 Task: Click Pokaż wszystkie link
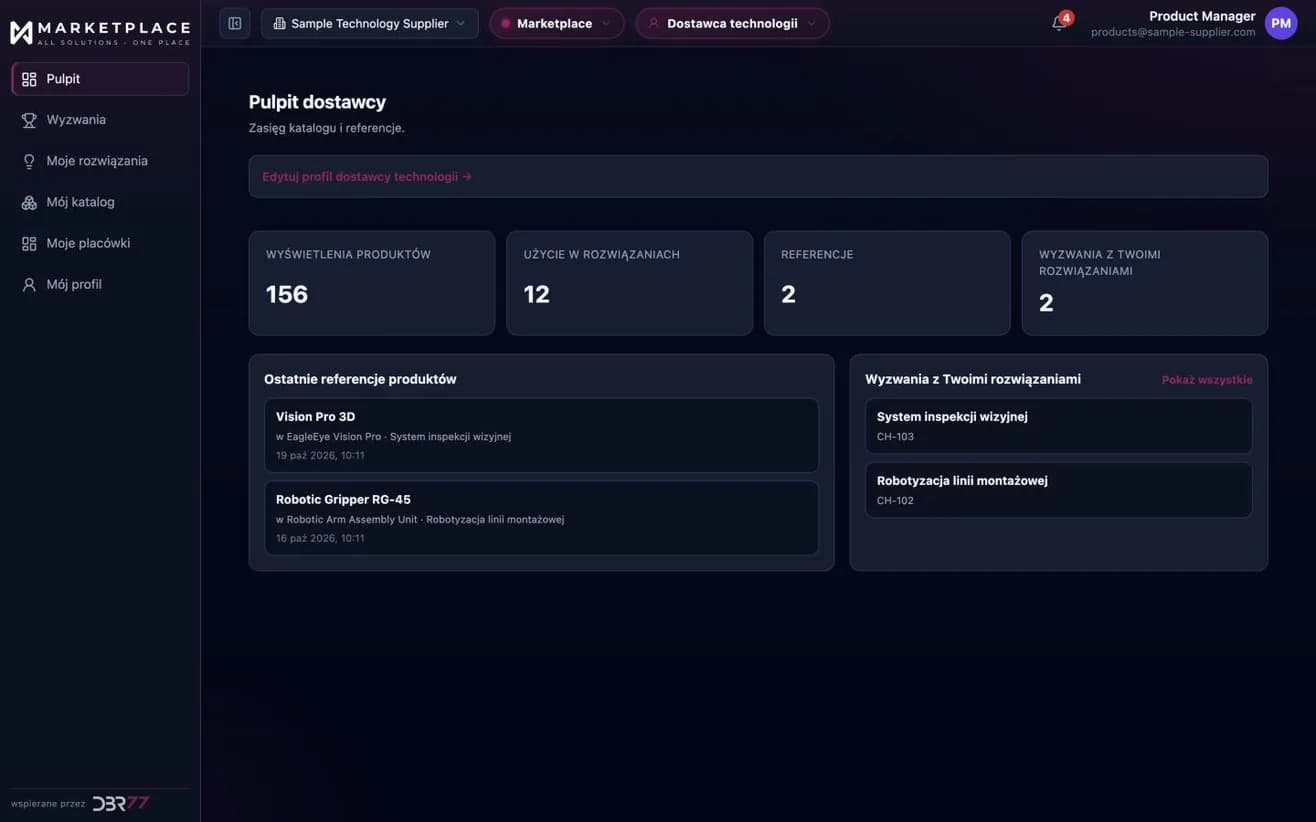tap(1207, 380)
